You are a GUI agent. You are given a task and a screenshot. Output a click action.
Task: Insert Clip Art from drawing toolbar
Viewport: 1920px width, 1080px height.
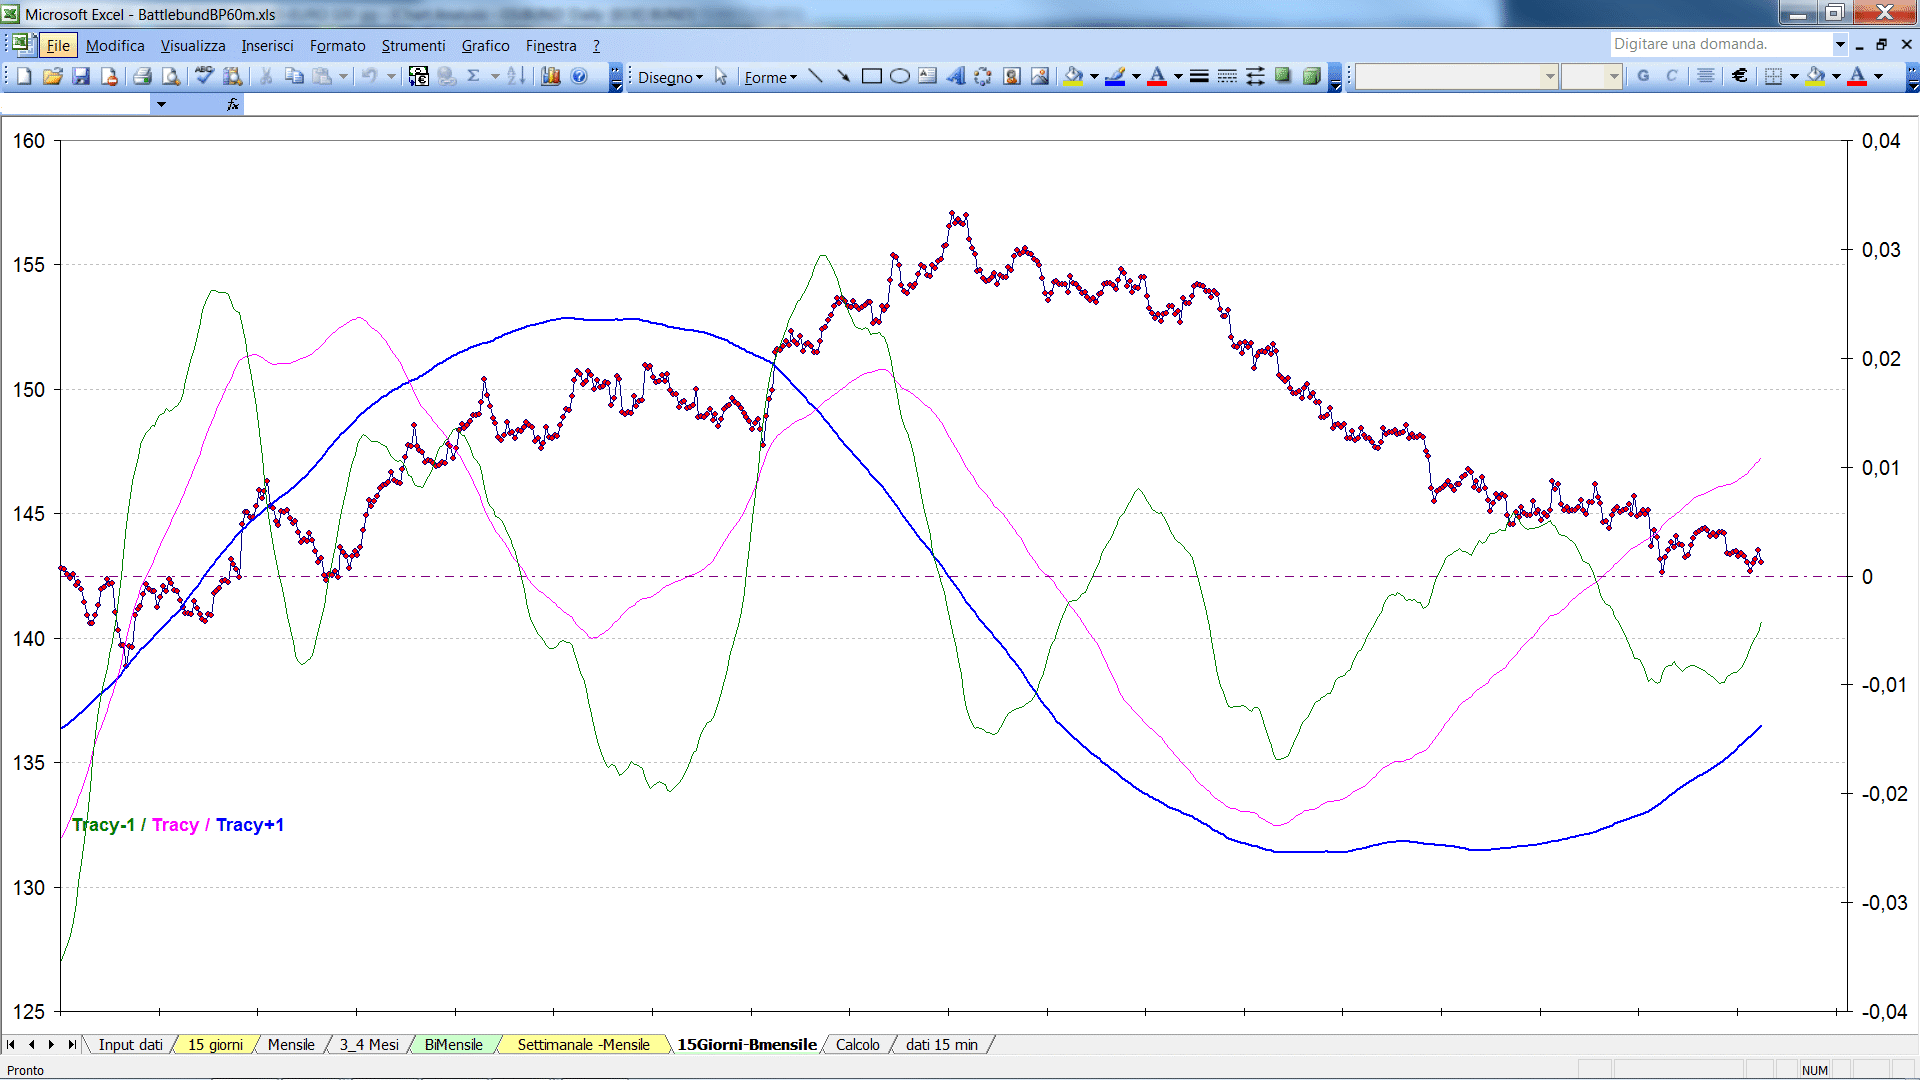pos(1012,76)
